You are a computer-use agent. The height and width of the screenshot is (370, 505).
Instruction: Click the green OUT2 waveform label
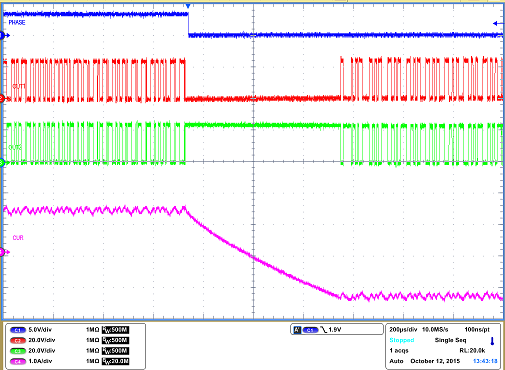pyautogui.click(x=15, y=147)
